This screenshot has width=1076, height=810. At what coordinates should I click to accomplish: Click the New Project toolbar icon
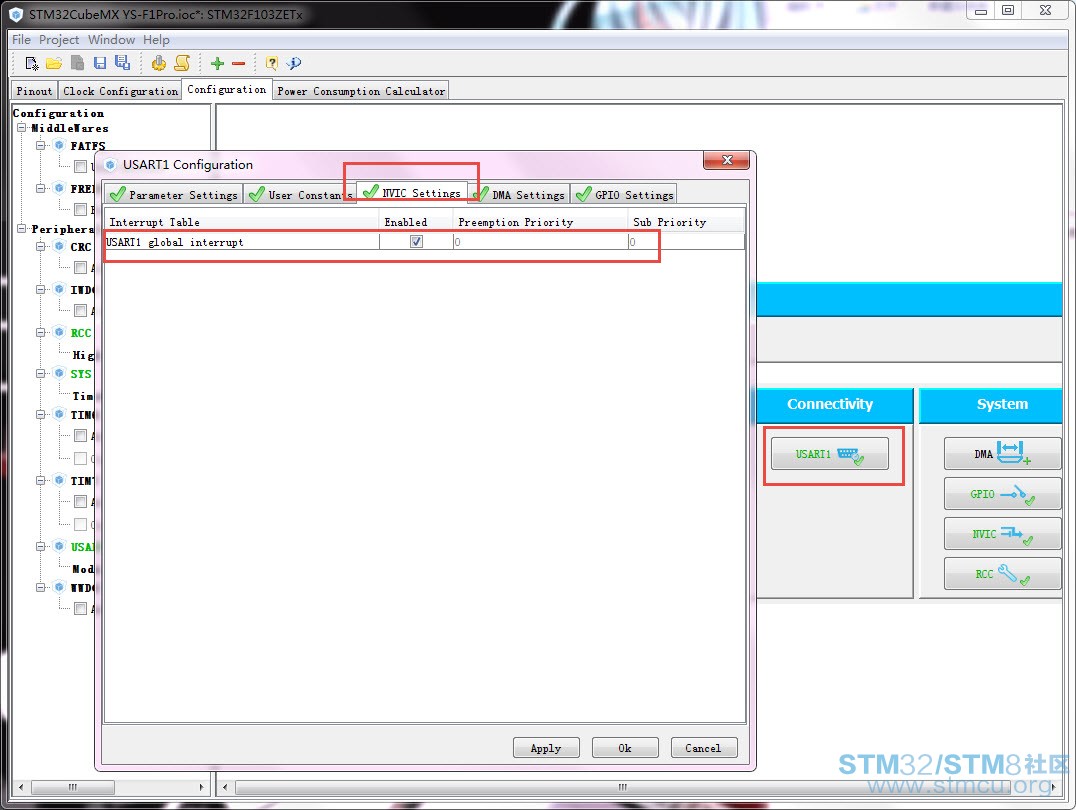32,63
